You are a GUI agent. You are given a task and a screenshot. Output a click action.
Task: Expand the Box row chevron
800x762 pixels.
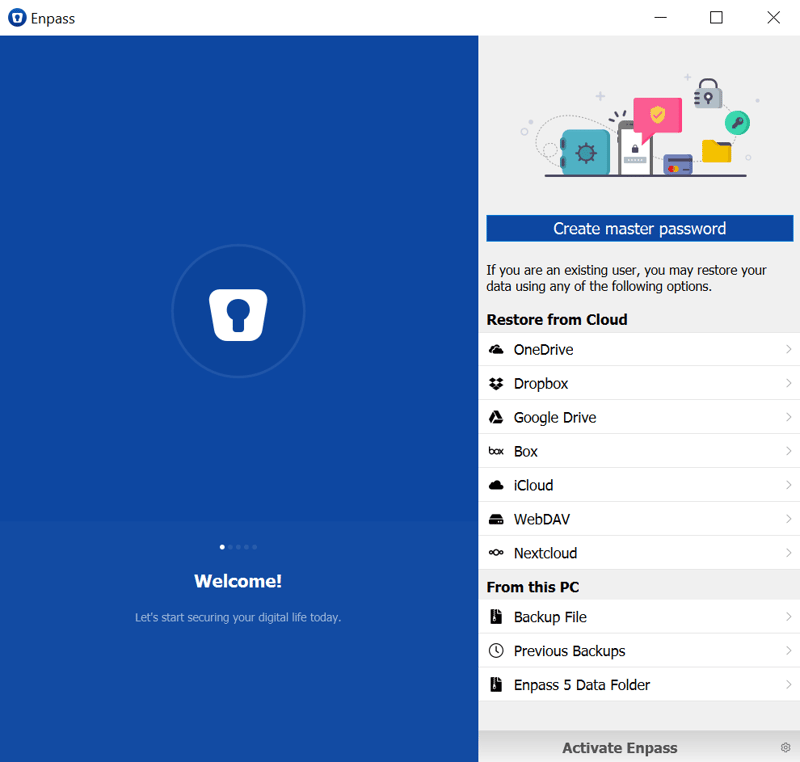(789, 451)
